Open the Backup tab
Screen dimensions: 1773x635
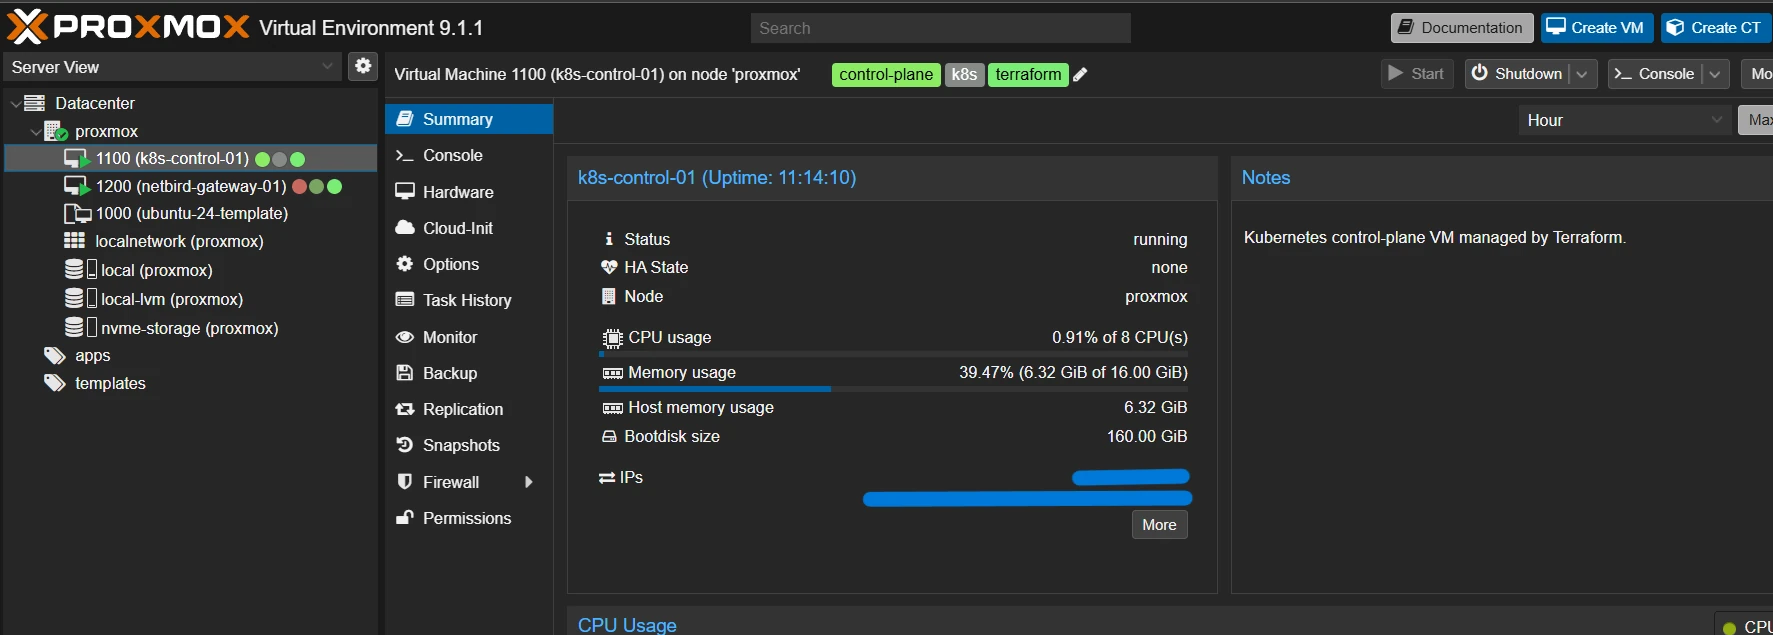click(x=469, y=373)
